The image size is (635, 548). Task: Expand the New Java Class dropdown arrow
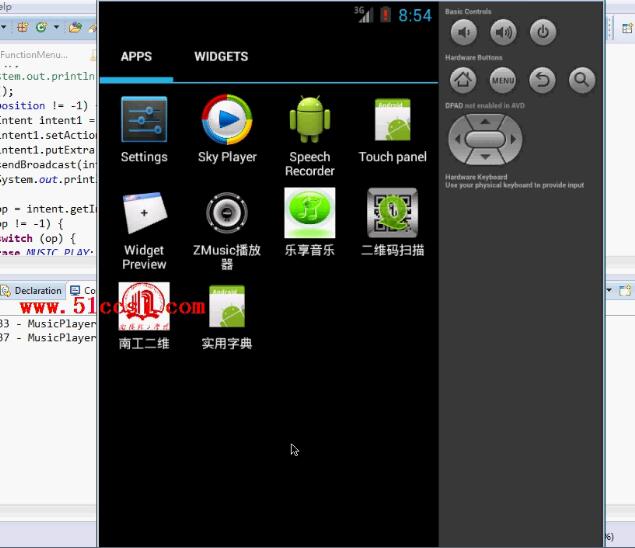pyautogui.click(x=56, y=27)
